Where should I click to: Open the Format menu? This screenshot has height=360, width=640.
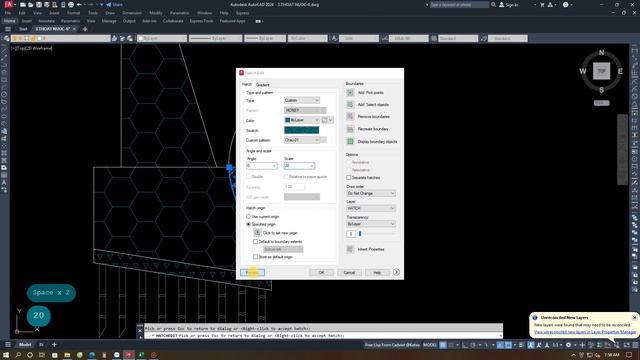pyautogui.click(x=73, y=13)
